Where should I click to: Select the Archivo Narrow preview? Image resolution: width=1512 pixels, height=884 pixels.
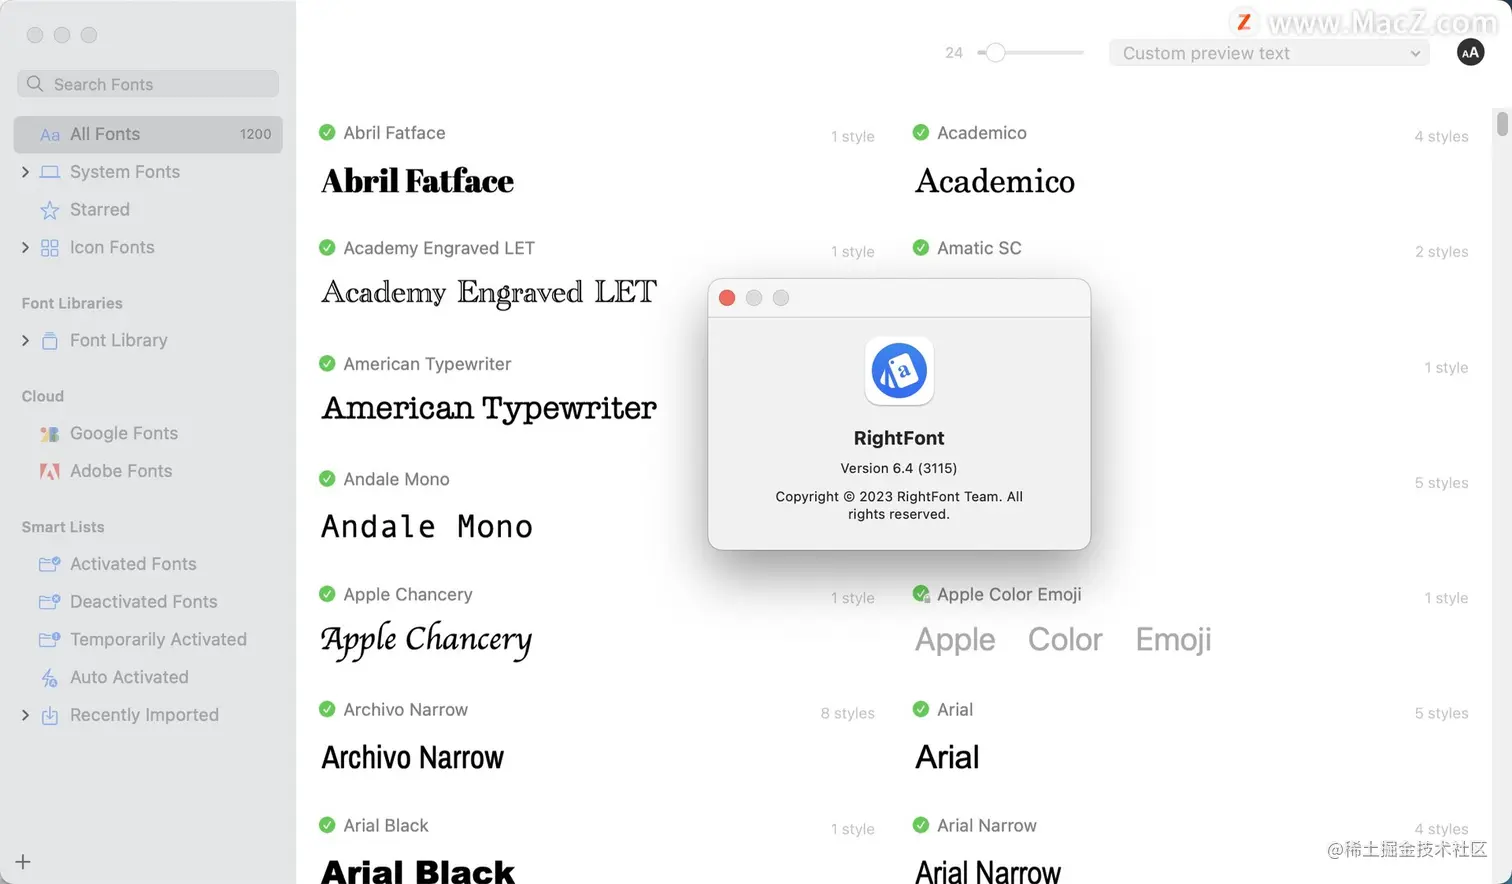(x=412, y=757)
